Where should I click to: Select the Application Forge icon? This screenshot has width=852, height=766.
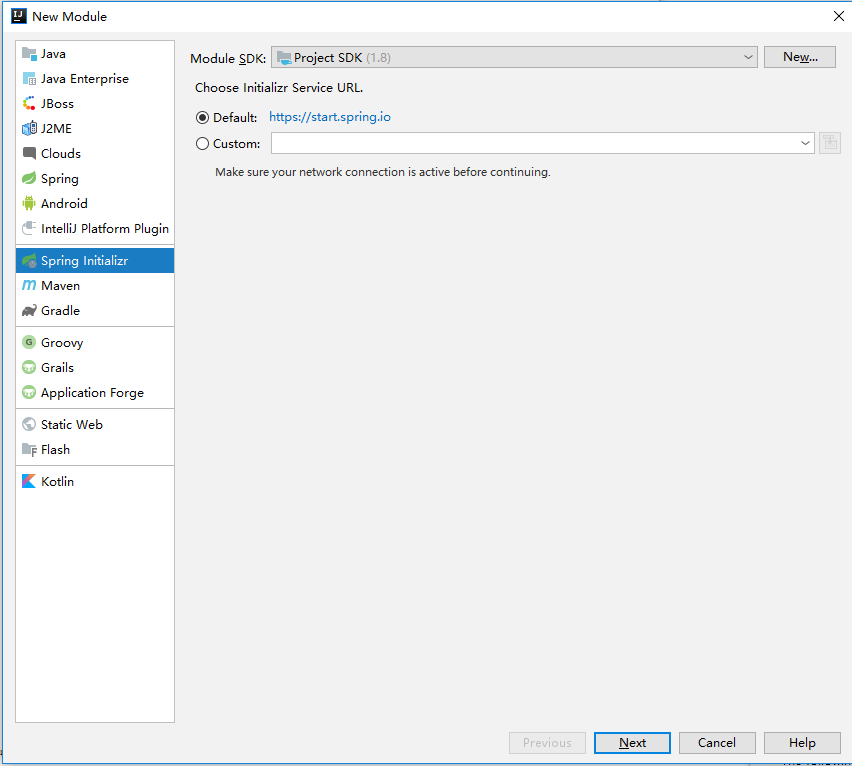click(29, 392)
